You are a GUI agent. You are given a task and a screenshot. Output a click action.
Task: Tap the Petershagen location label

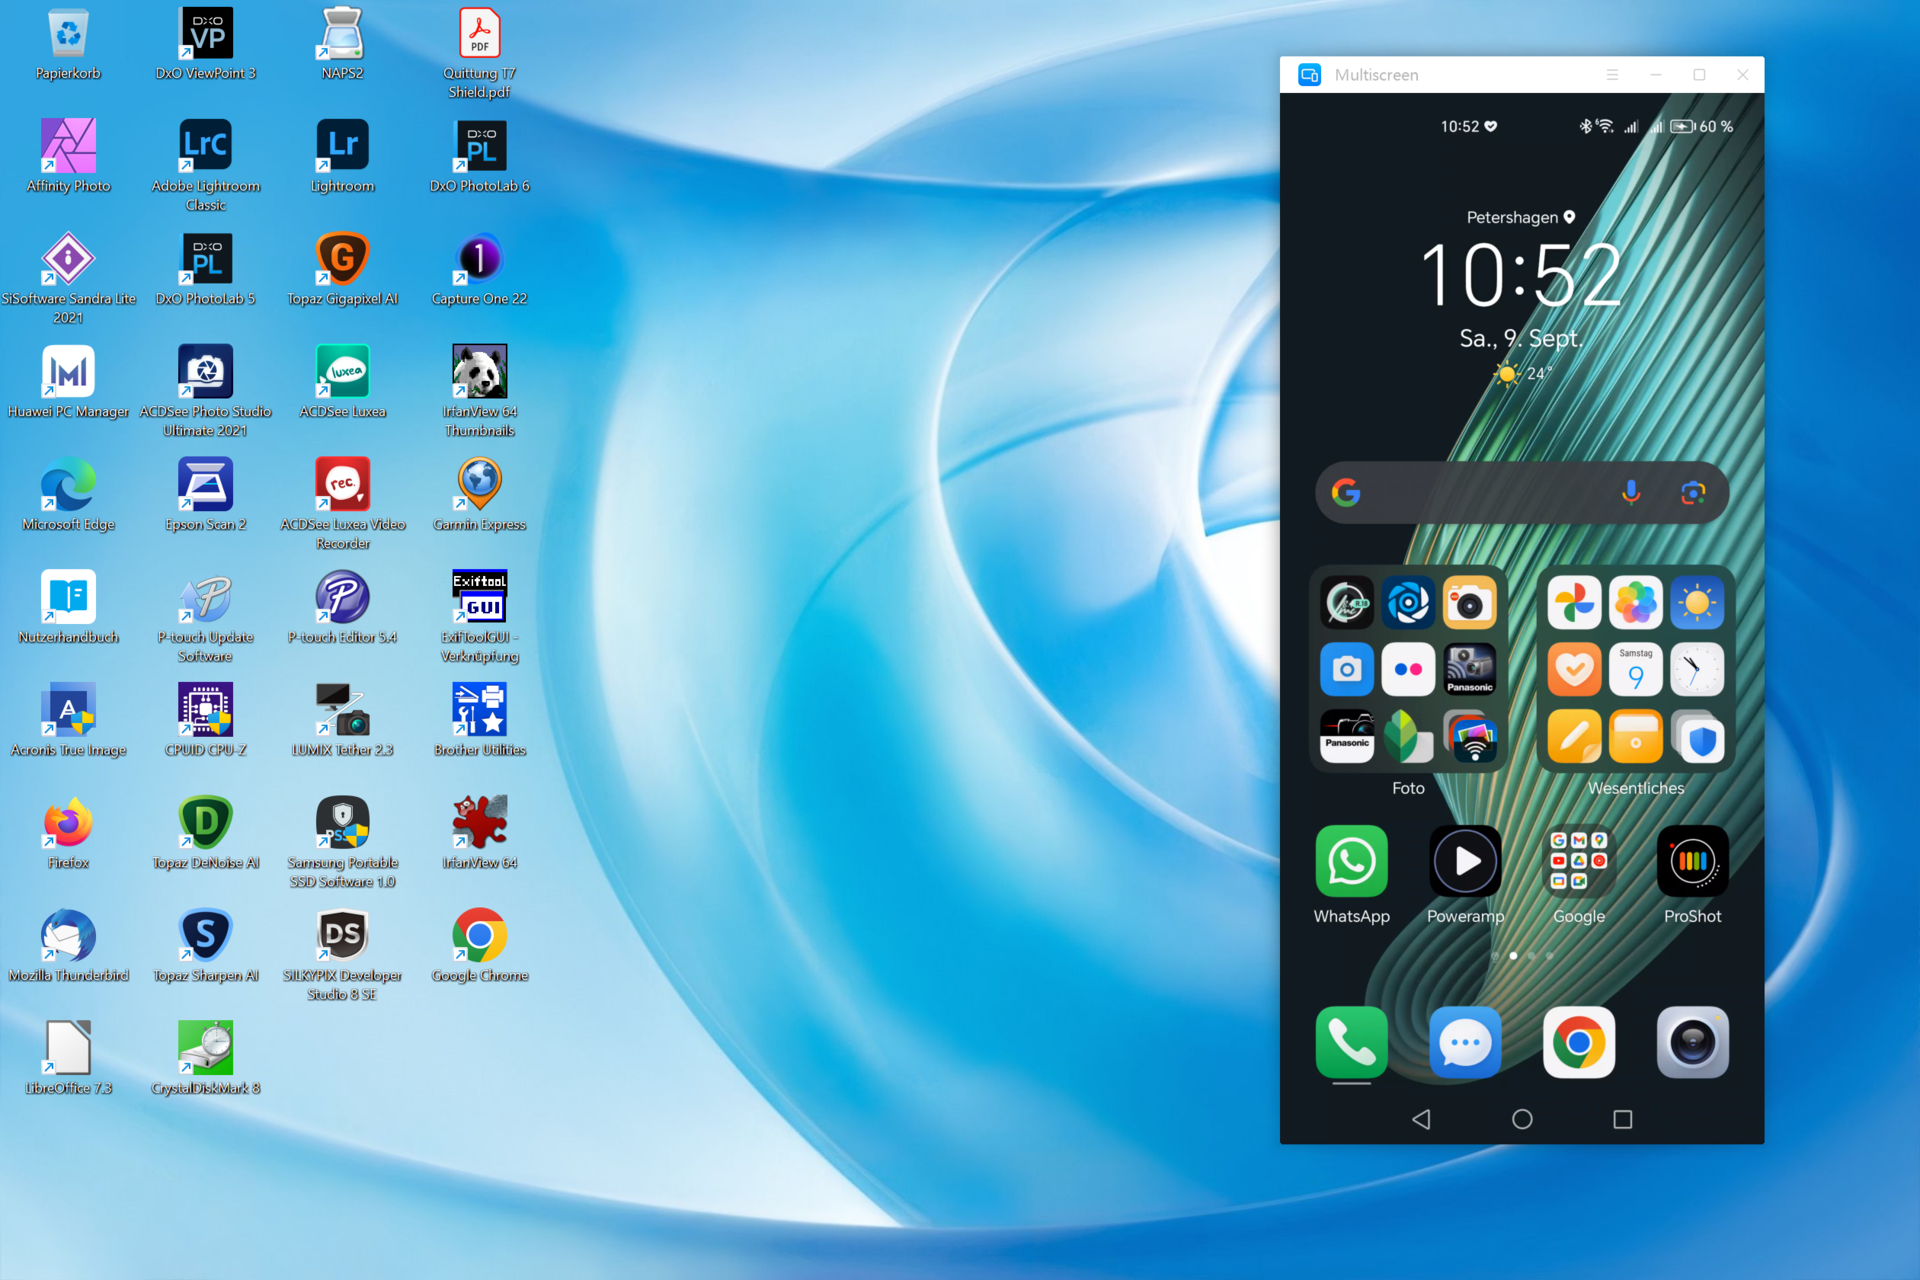pyautogui.click(x=1521, y=217)
